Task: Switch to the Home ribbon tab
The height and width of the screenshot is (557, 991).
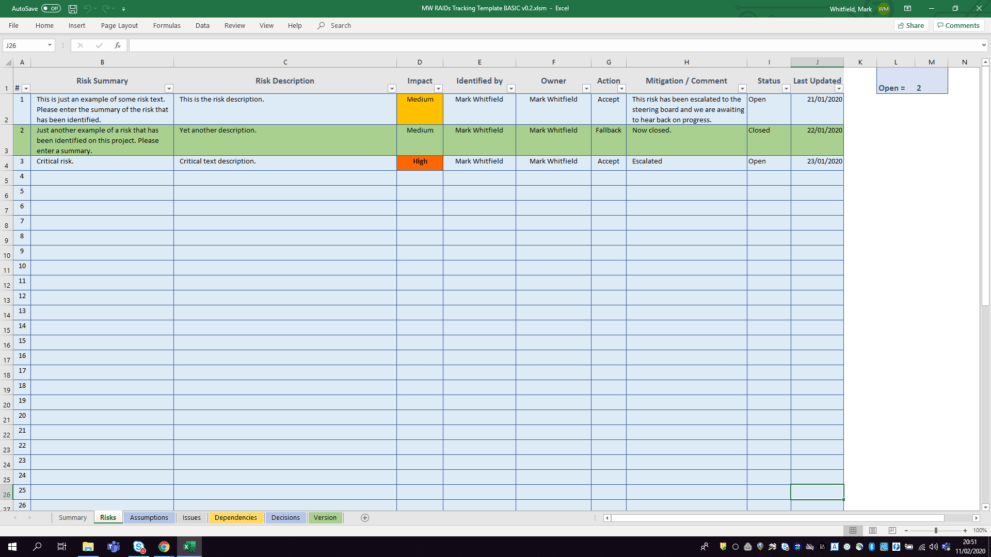Action: [44, 25]
